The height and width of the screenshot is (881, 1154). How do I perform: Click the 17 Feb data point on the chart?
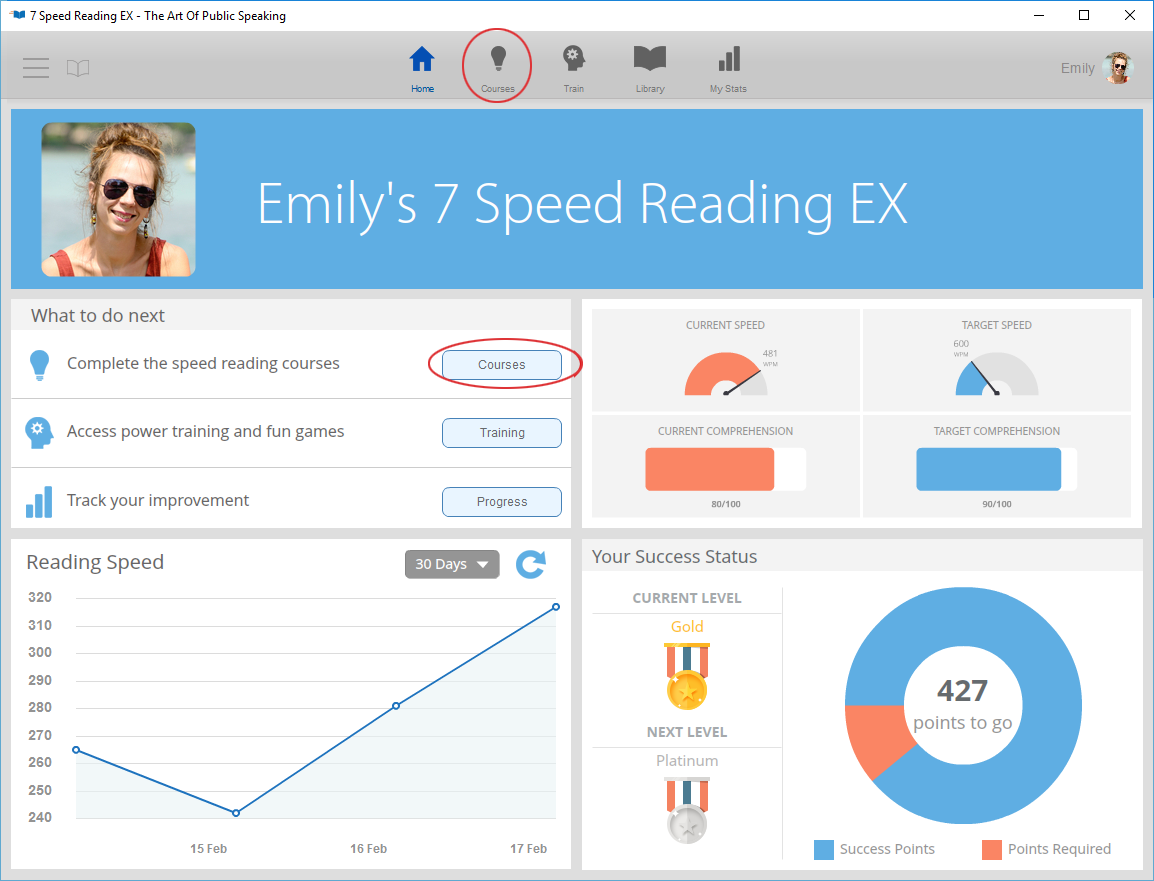556,607
